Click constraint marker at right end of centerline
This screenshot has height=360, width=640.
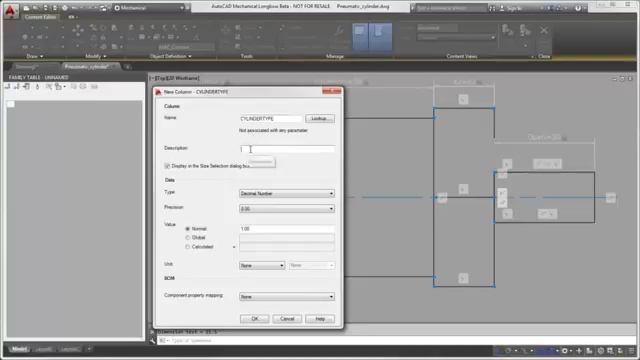click(611, 198)
